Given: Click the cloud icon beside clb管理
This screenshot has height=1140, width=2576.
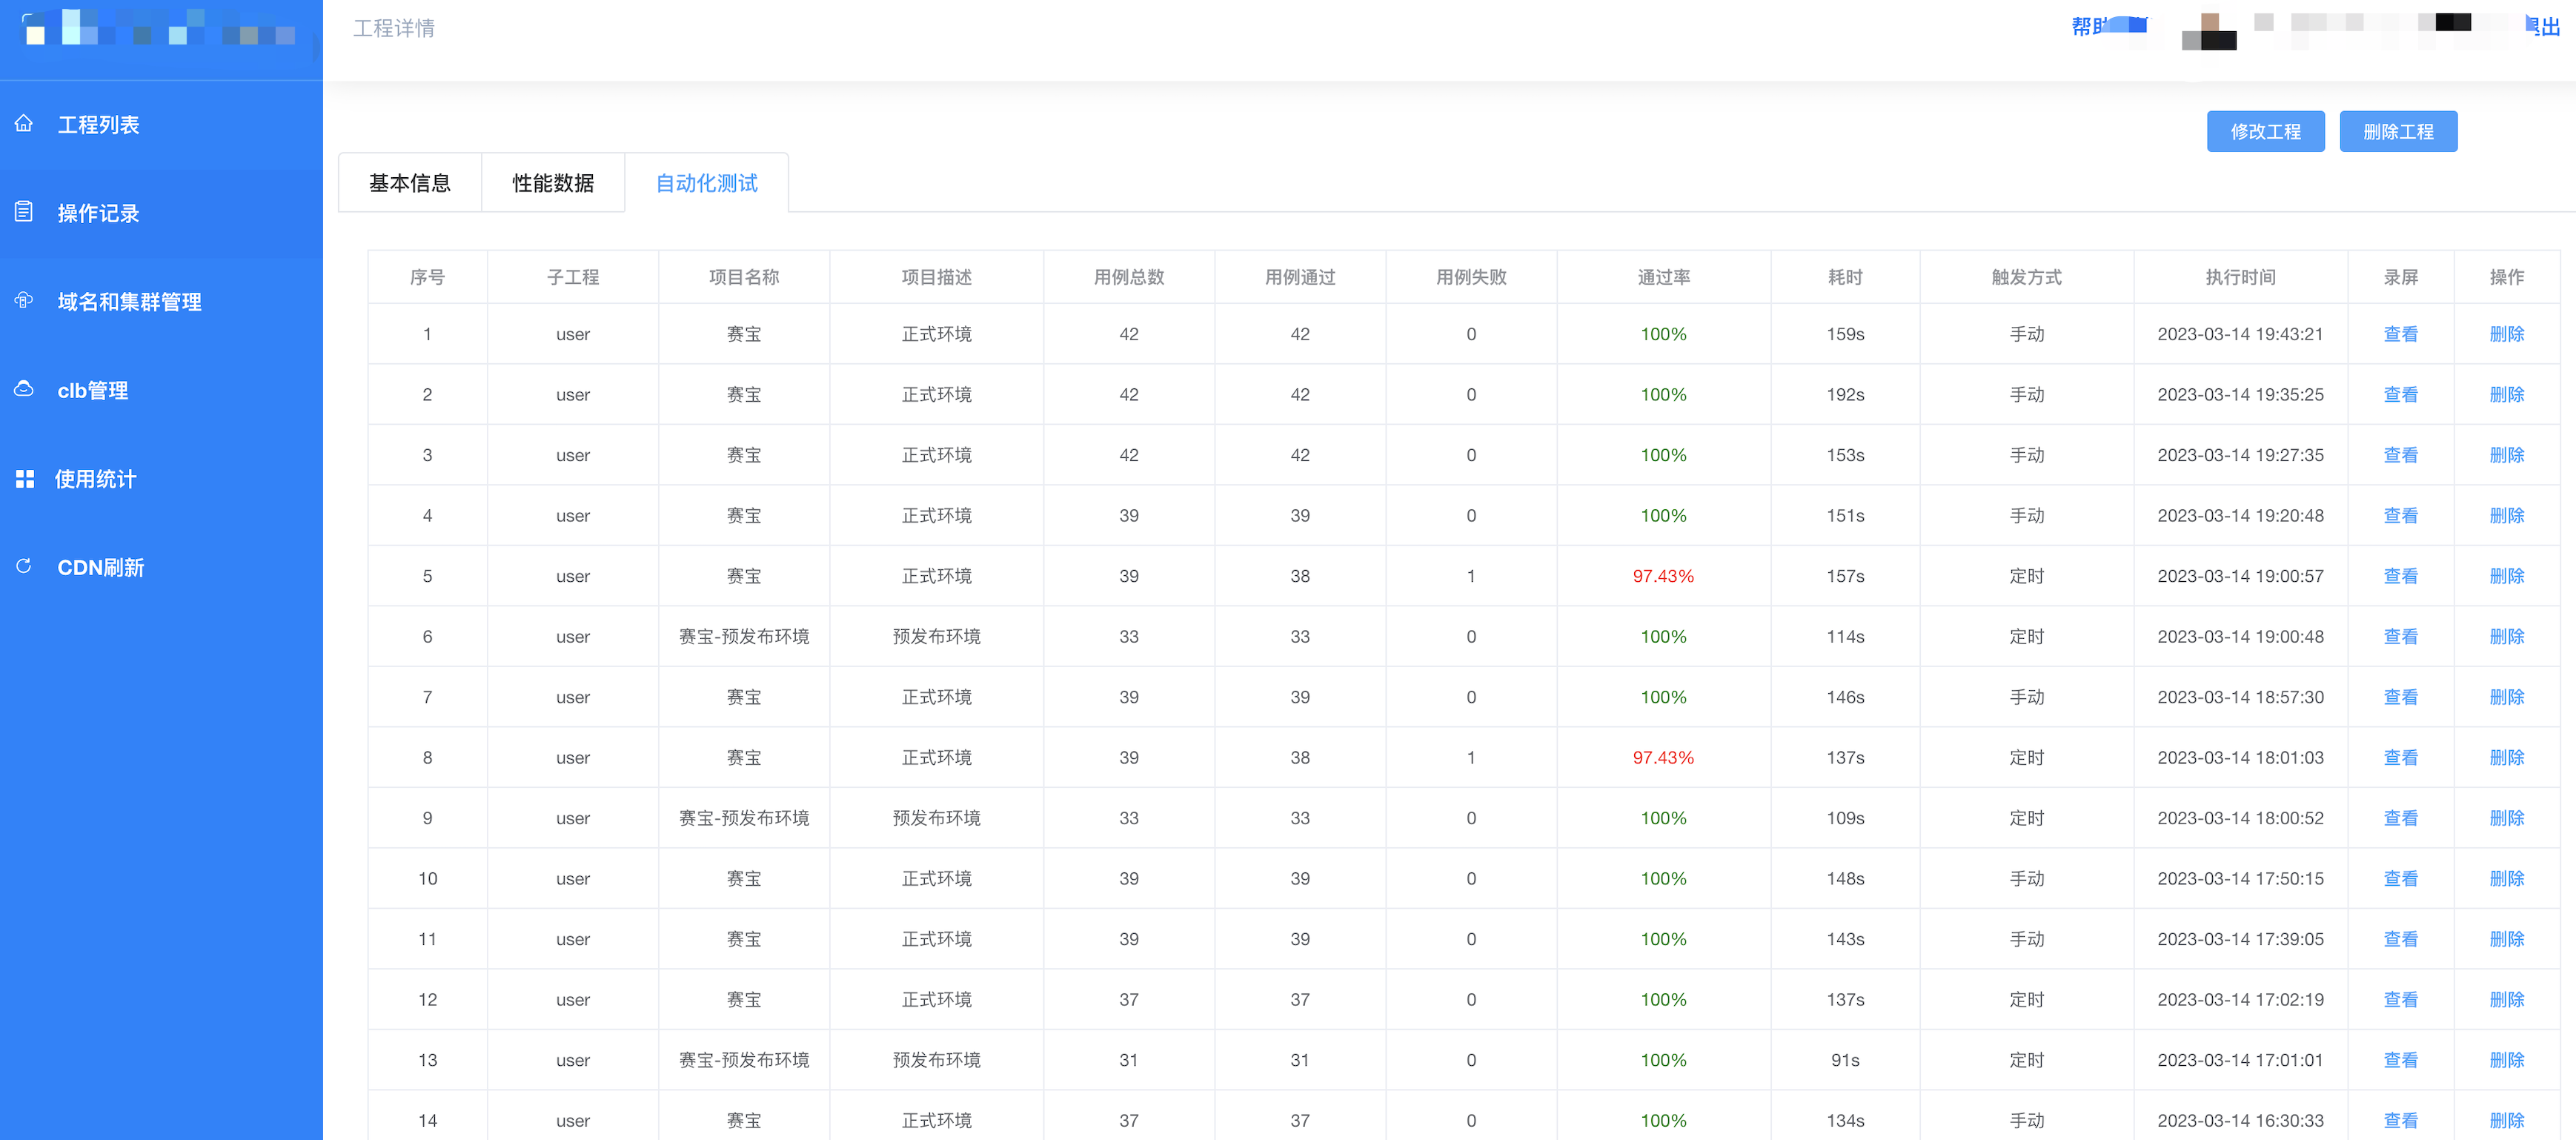Looking at the screenshot, I should 24,389.
